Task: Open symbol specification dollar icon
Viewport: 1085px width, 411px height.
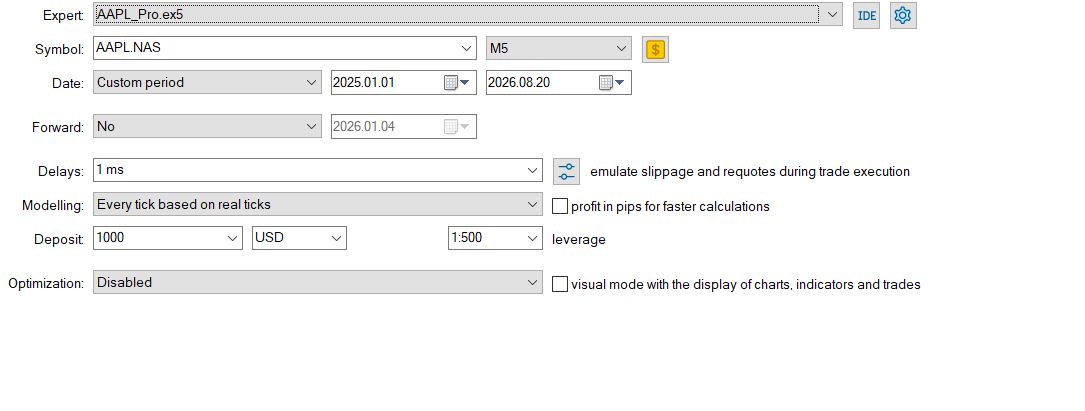Action: click(x=655, y=49)
